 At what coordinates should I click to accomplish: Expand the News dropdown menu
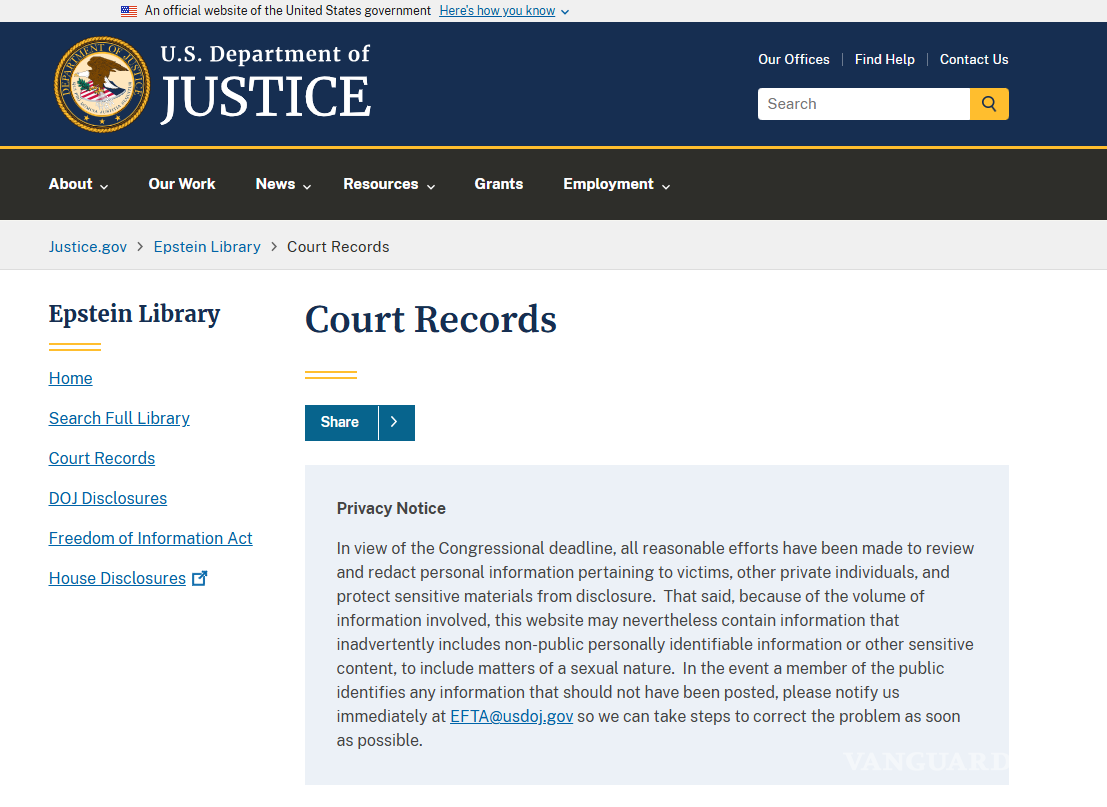tap(283, 184)
